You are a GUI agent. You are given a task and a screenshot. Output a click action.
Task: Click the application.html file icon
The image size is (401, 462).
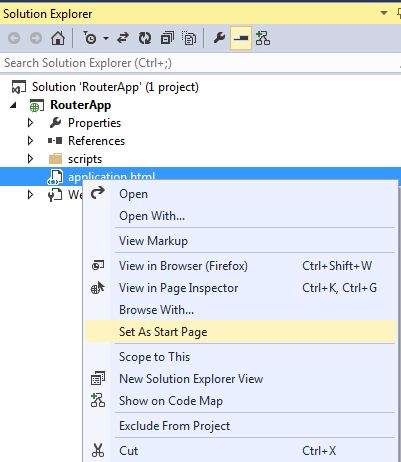pyautogui.click(x=55, y=177)
